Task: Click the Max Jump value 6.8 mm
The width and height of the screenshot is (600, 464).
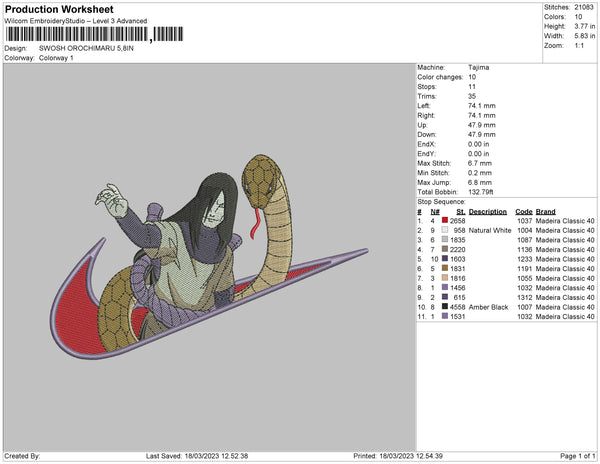Action: (x=479, y=182)
